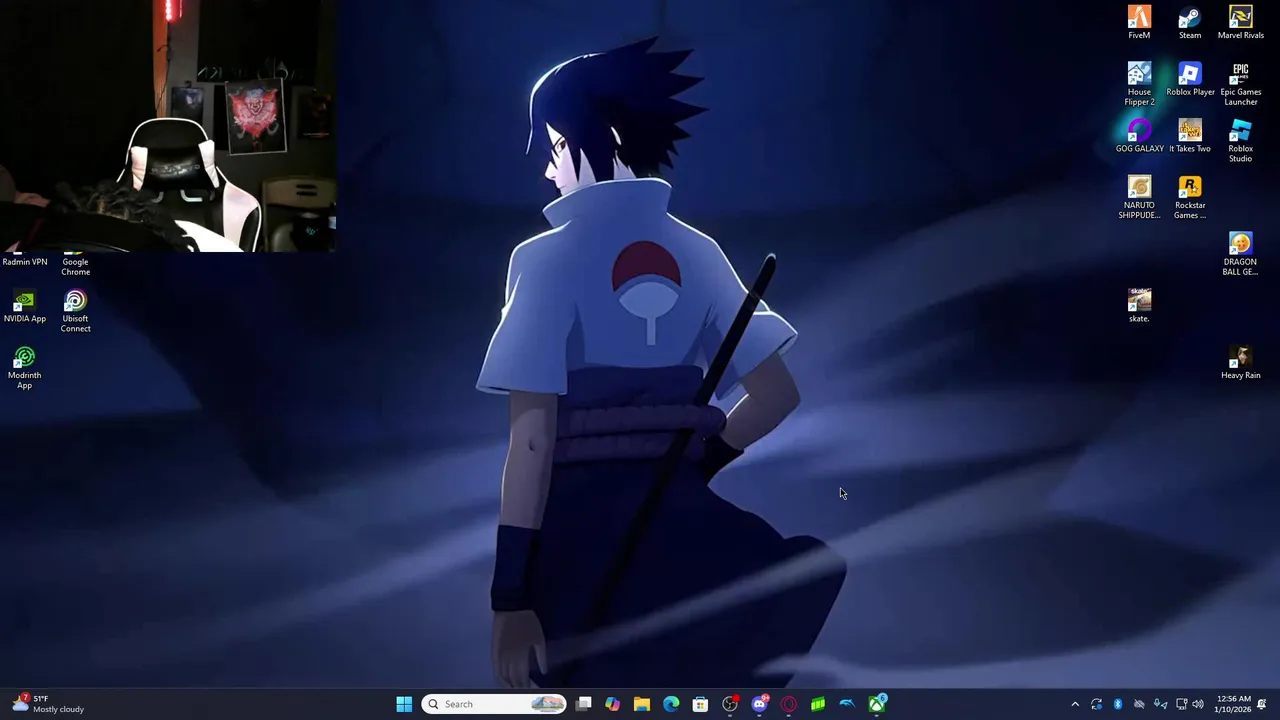Screen dimensions: 1280x720
Task: Select the Ubisoft Connect desktop icon
Action: tap(75, 311)
